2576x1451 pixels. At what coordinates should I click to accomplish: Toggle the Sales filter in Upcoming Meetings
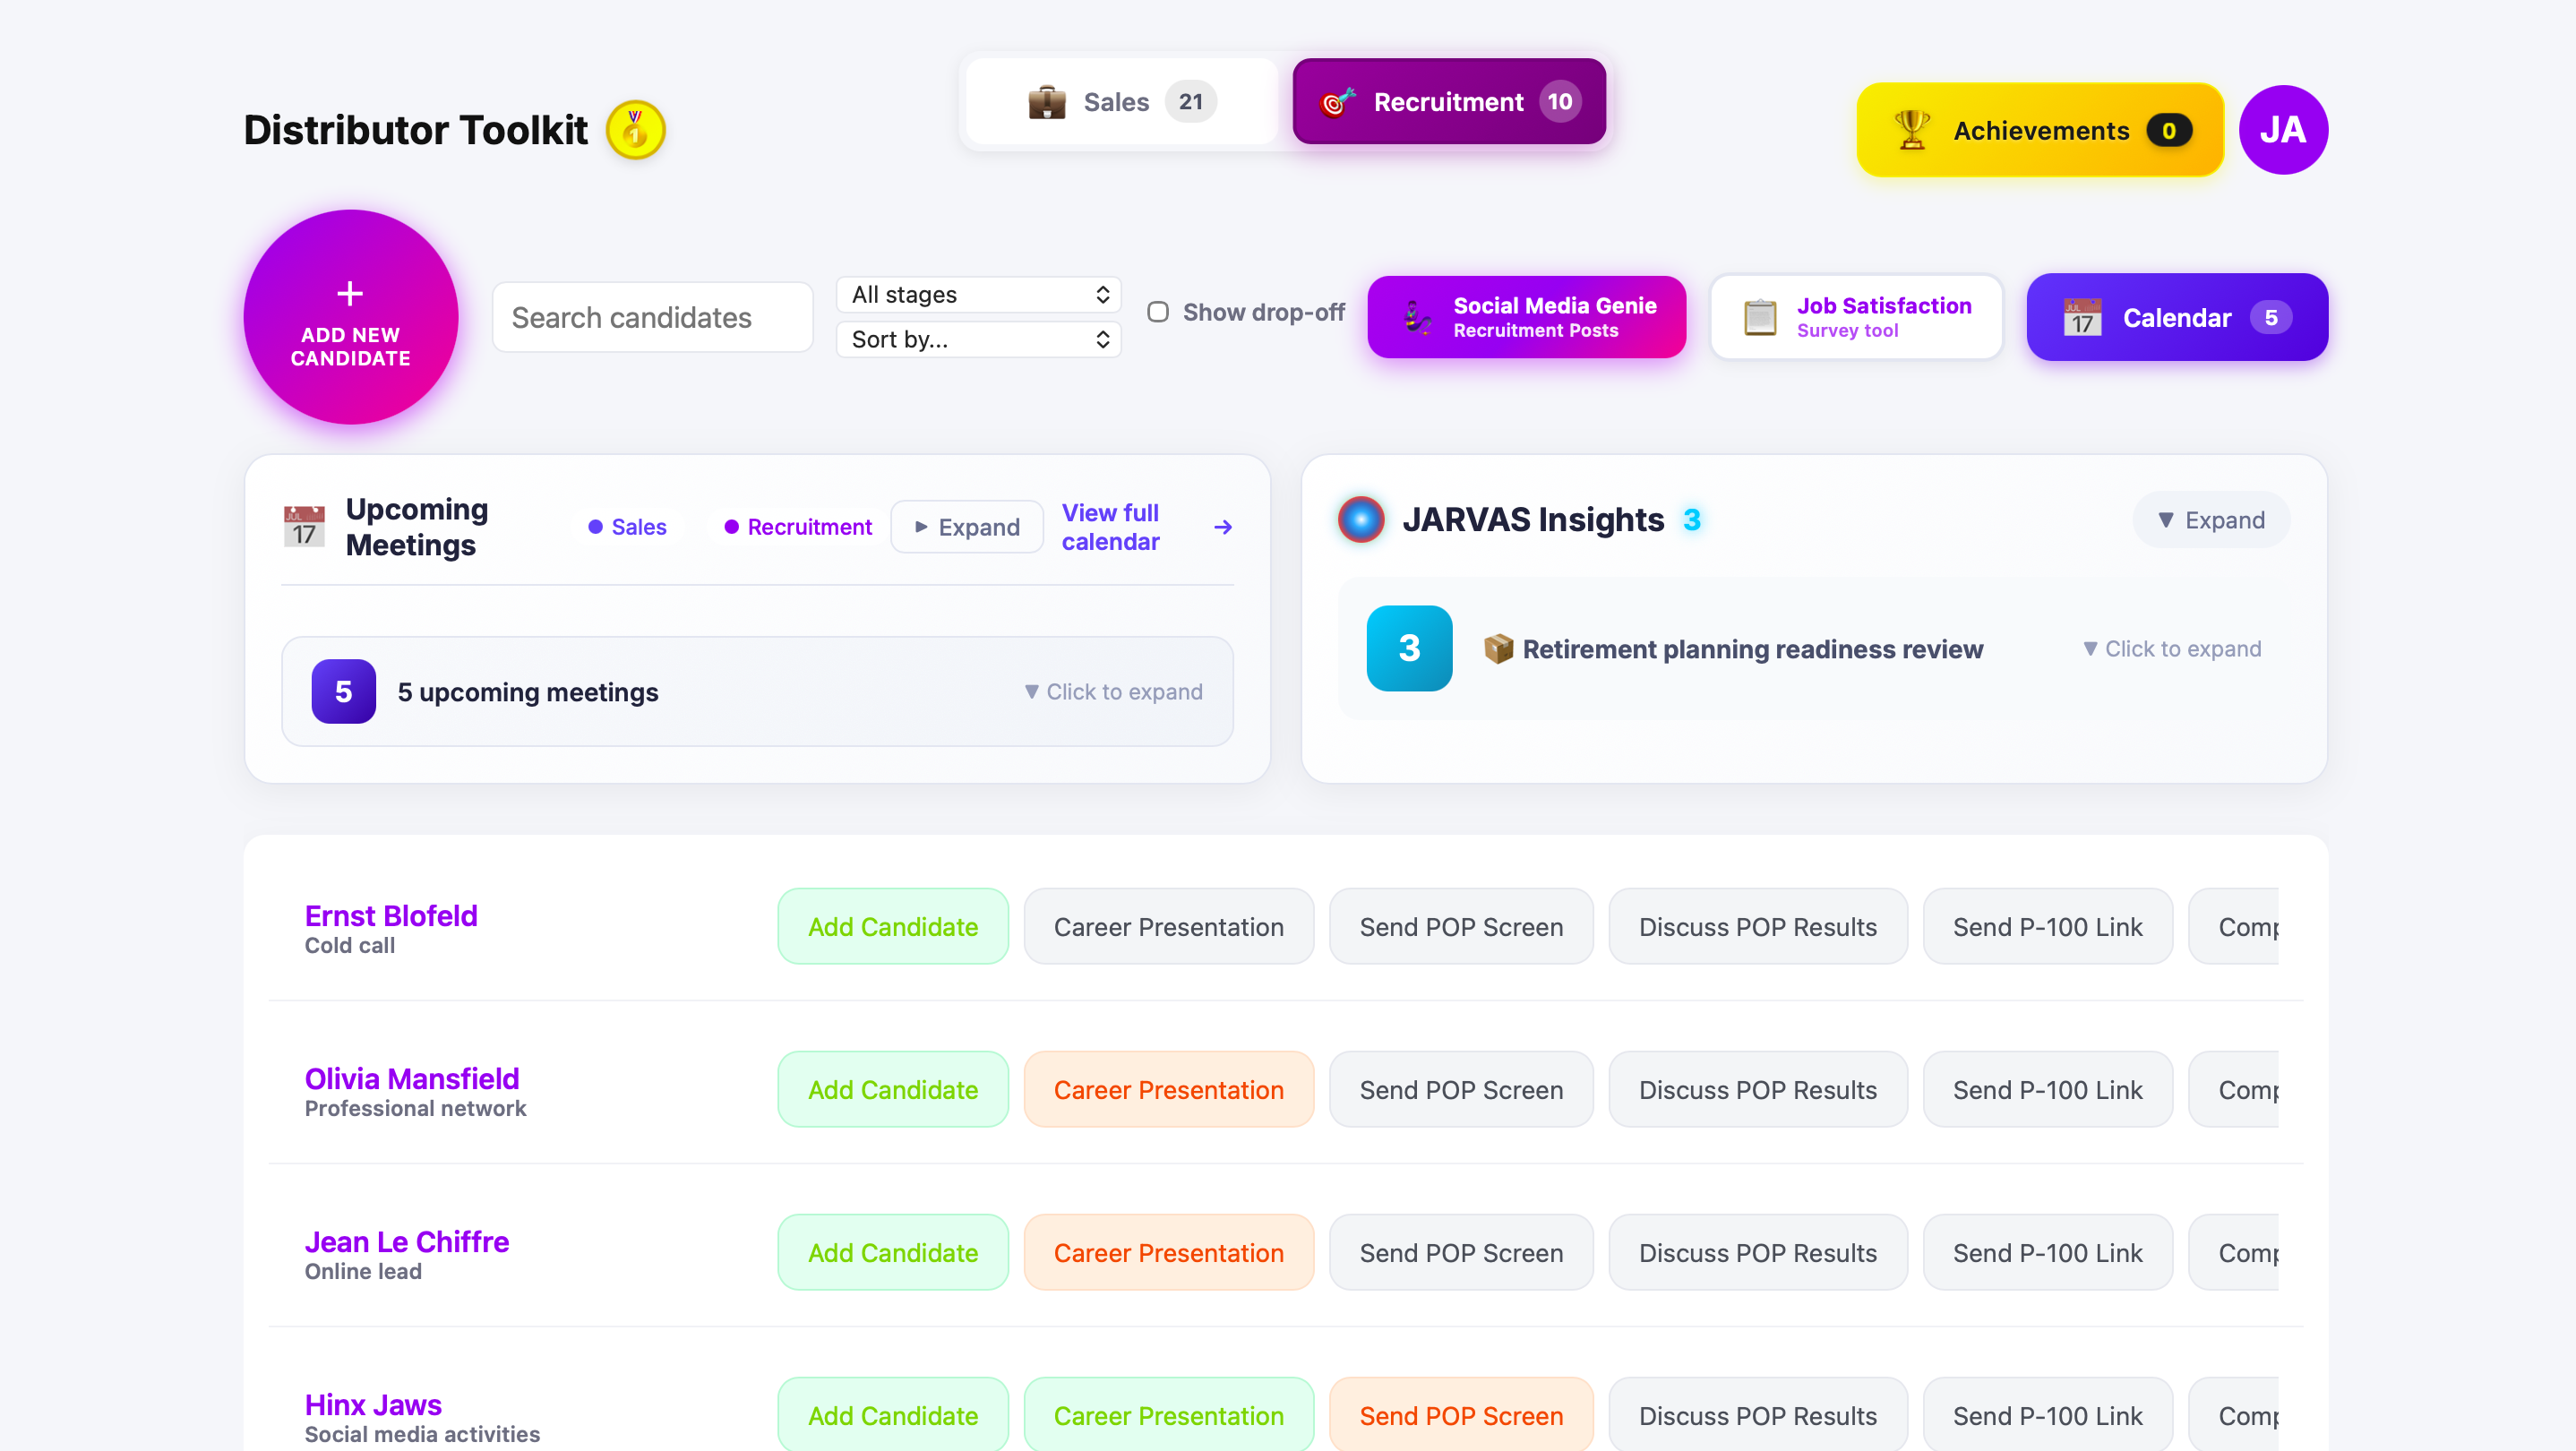627,527
